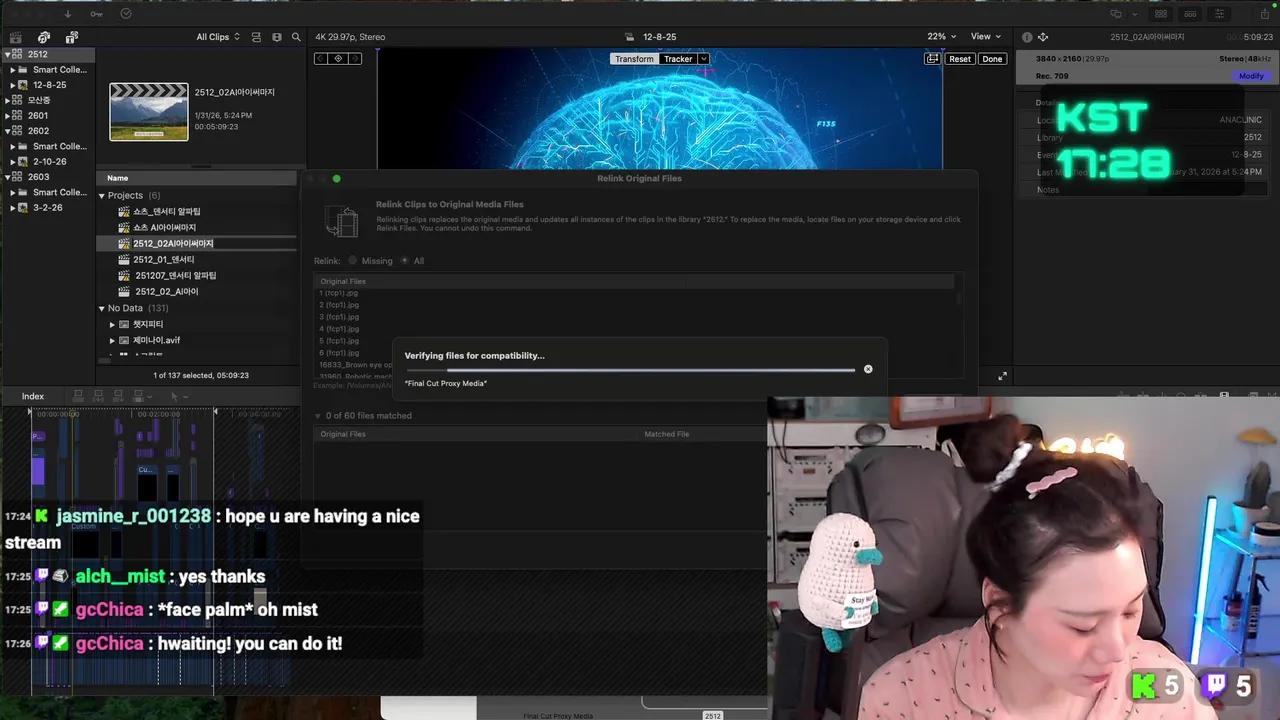Open the Import Media arrow icon
Screen dimensions: 1280x720
[x=68, y=14]
